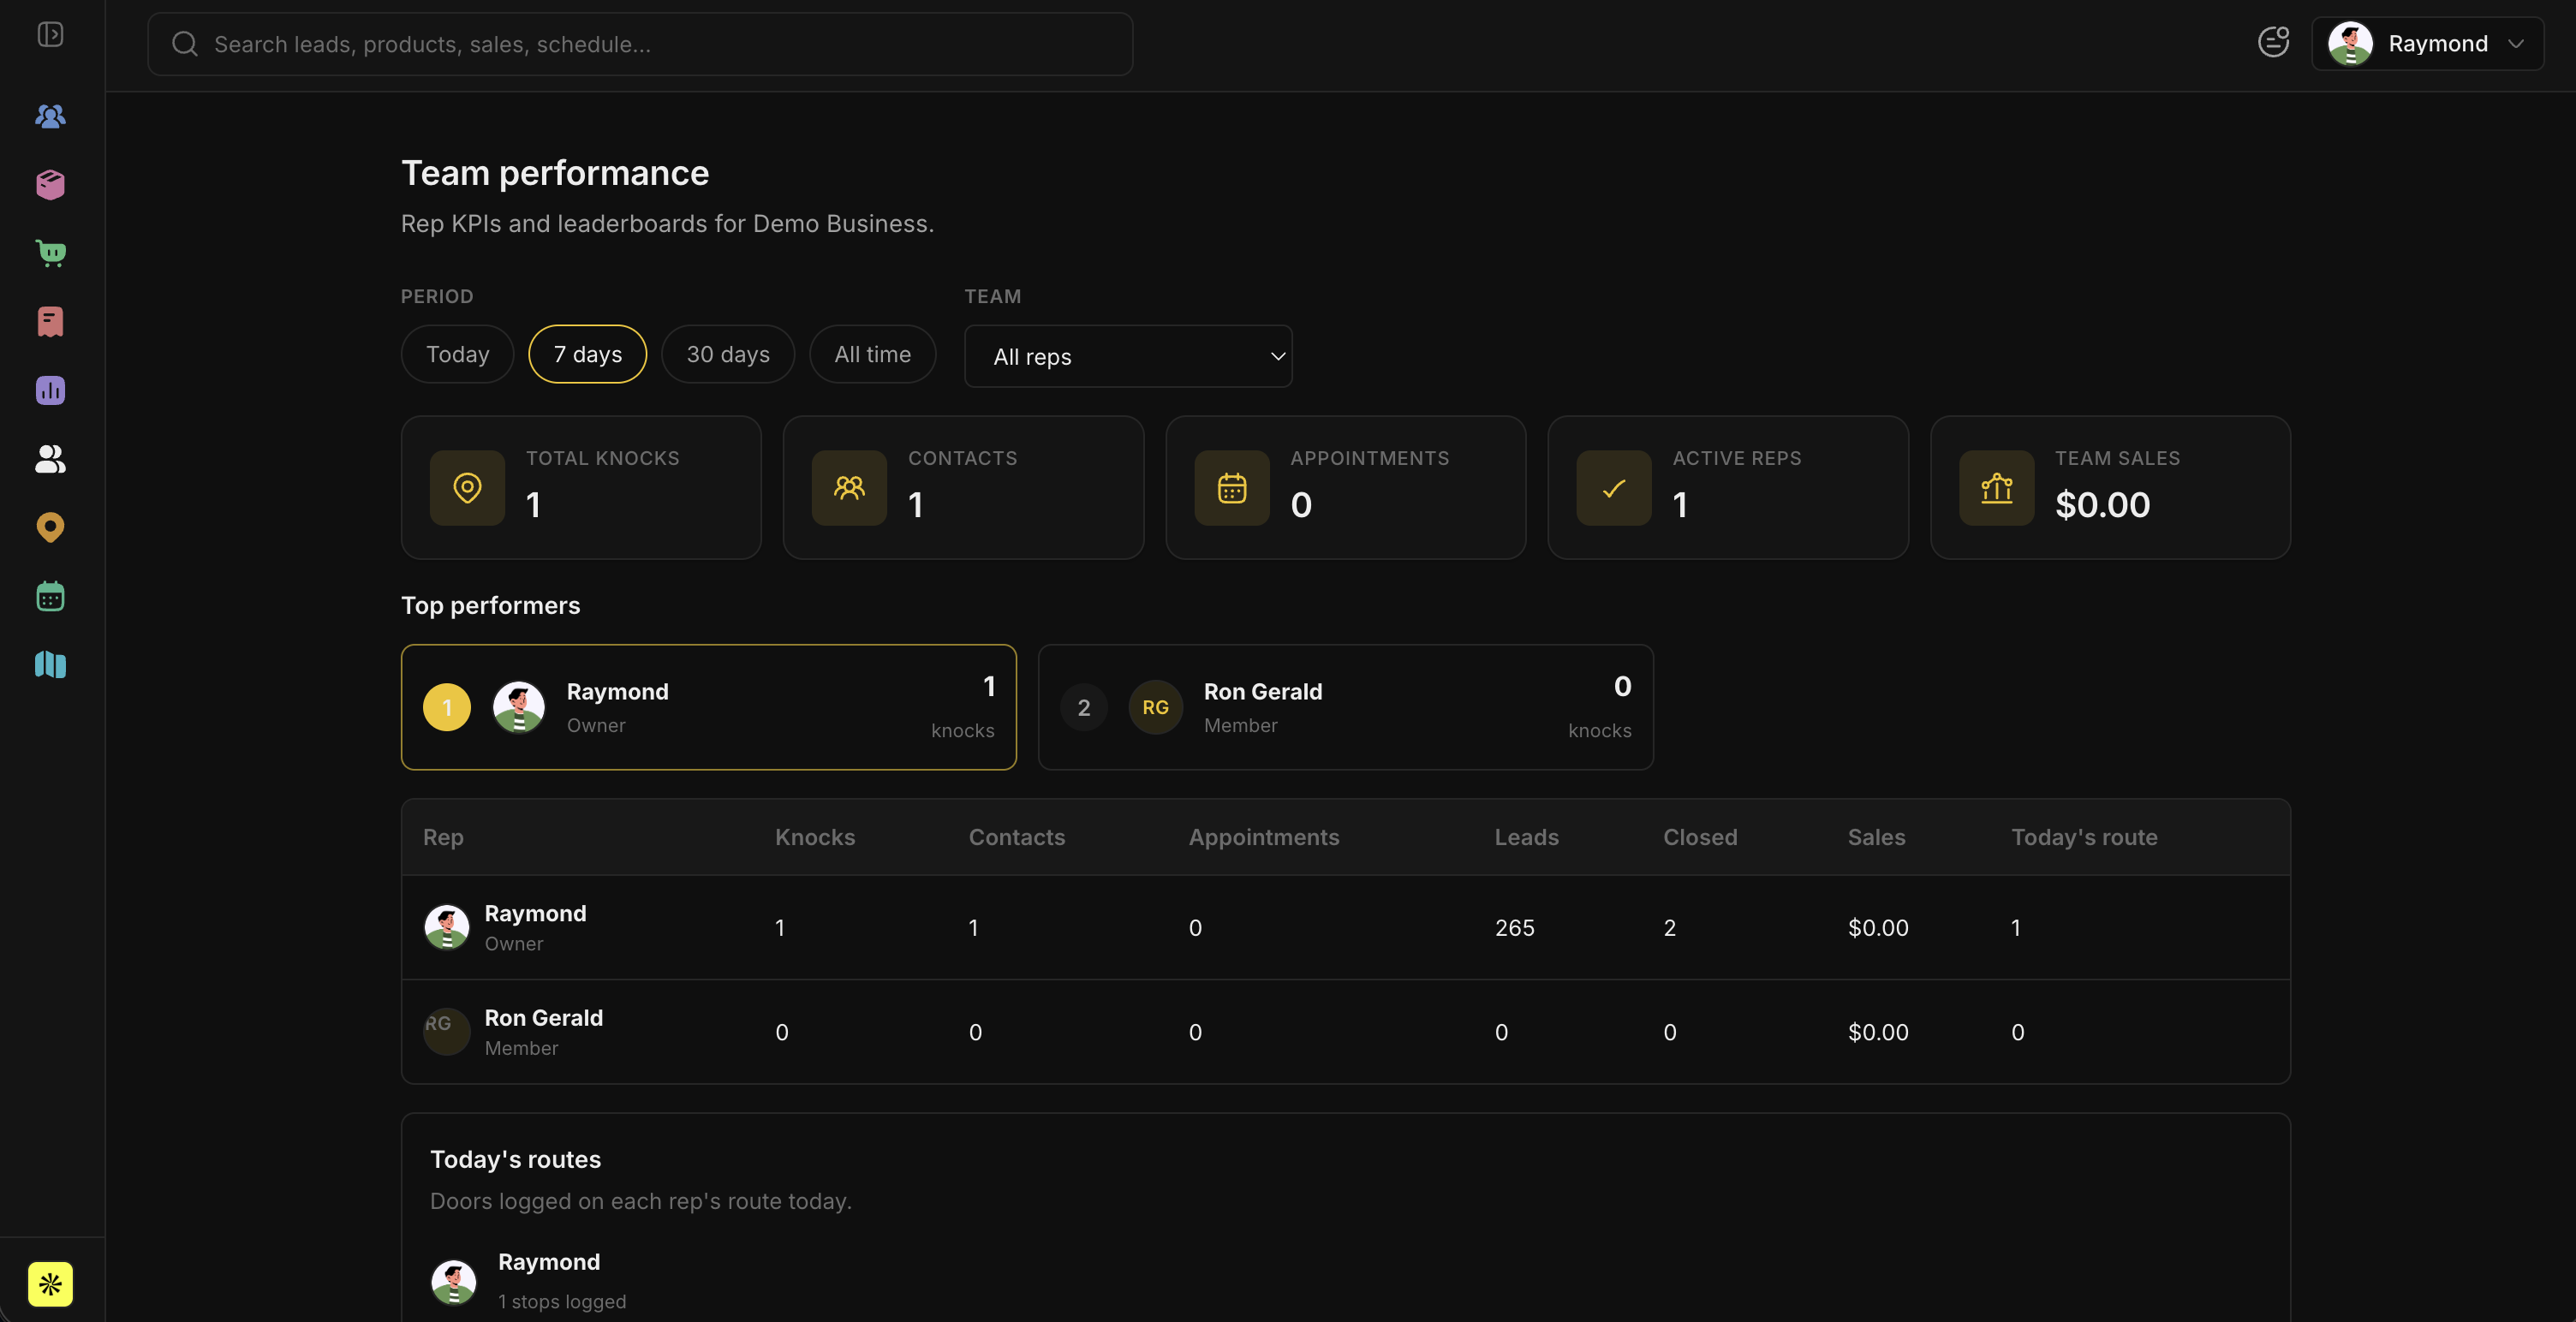Open the purple bar chart icon
The image size is (2576, 1322).
[x=50, y=390]
